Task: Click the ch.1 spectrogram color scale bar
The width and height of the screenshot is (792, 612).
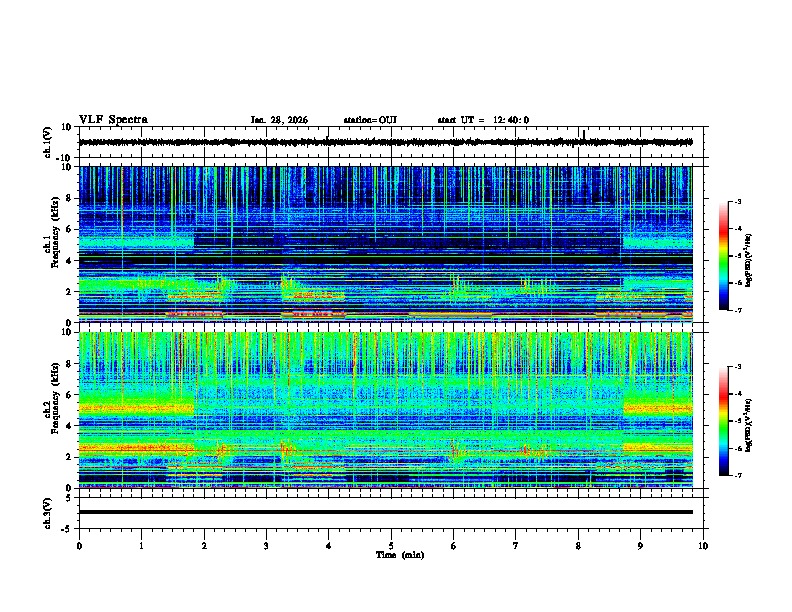Action: (723, 256)
